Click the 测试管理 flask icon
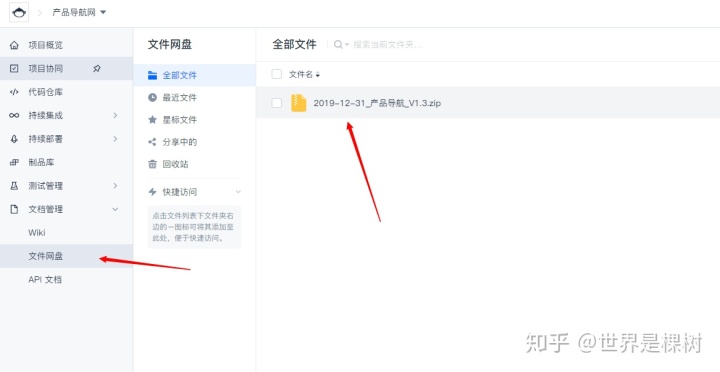 [14, 186]
